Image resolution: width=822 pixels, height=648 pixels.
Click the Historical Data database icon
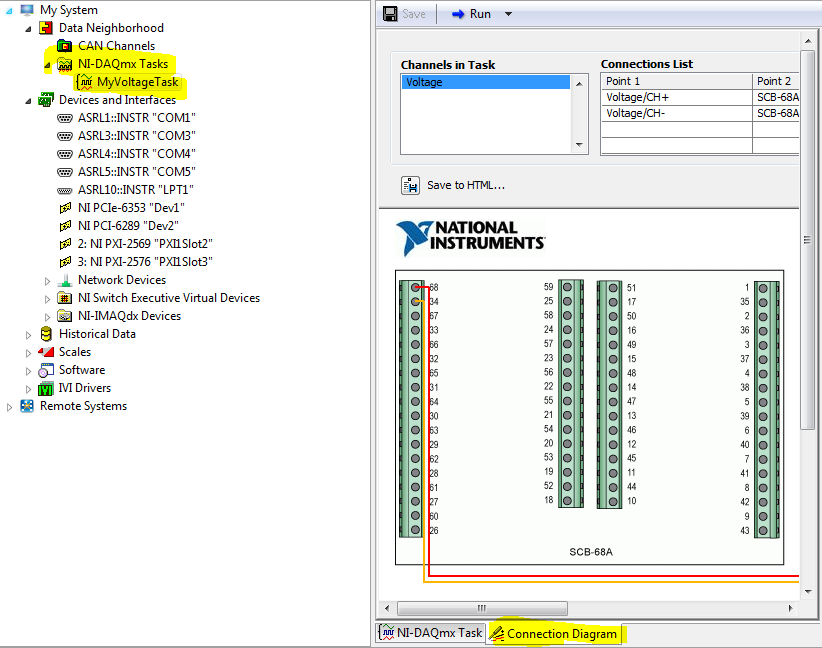click(x=46, y=334)
